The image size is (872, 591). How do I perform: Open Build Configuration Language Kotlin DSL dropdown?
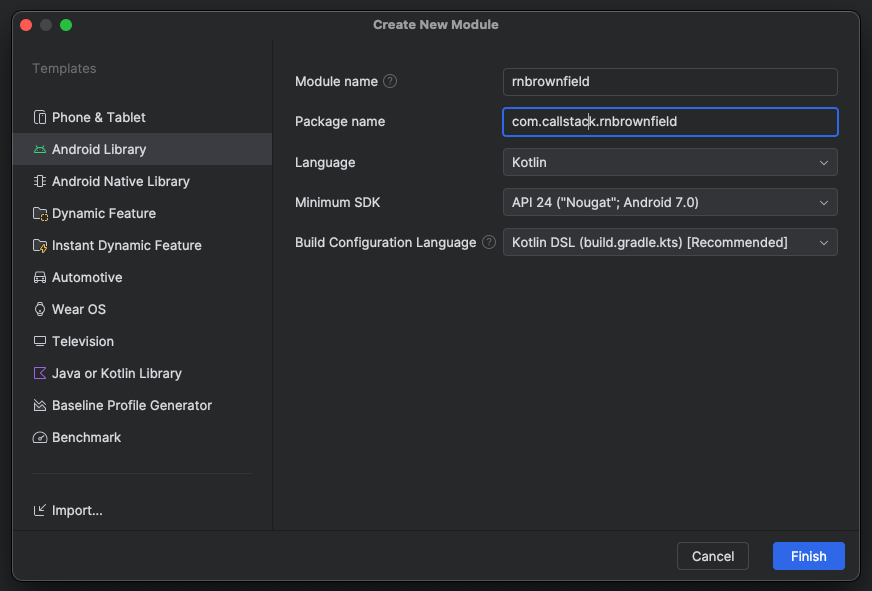click(669, 242)
